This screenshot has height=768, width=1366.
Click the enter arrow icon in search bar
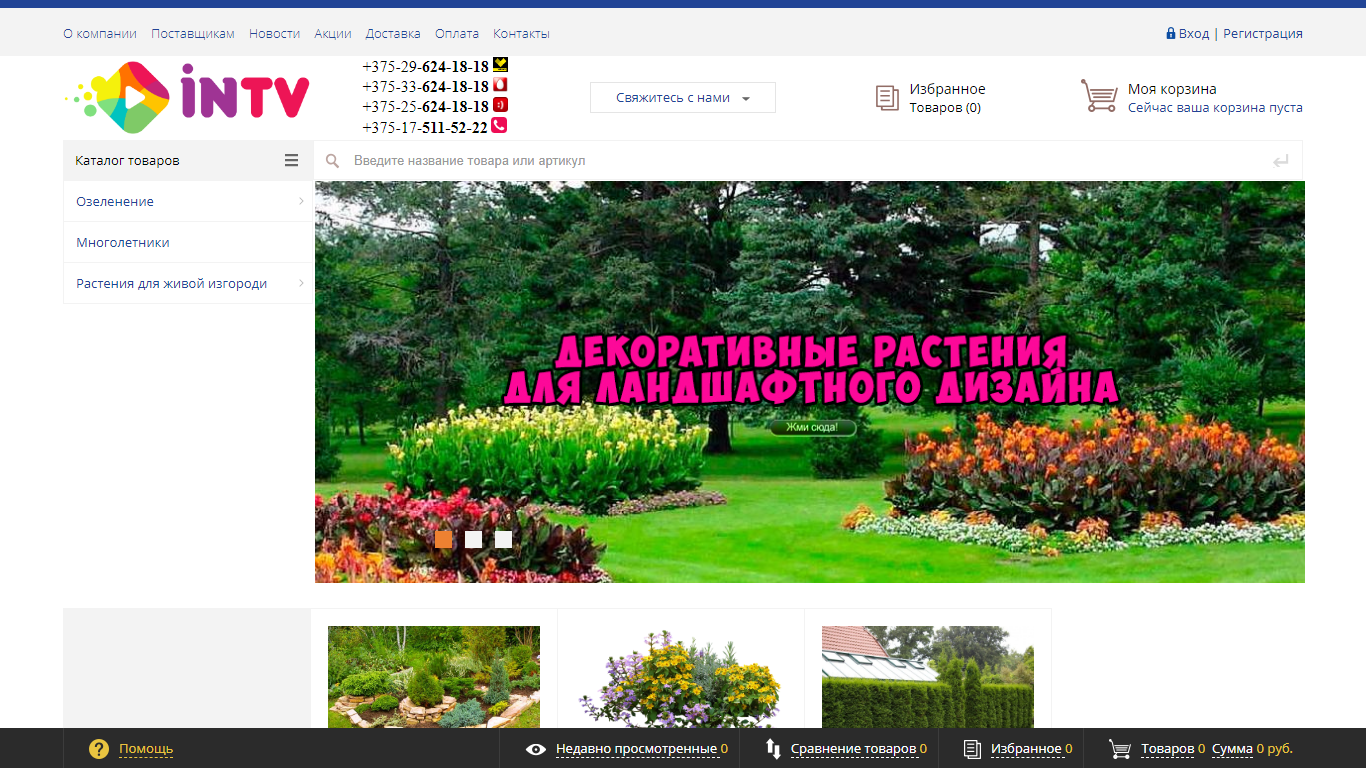[x=1281, y=161]
